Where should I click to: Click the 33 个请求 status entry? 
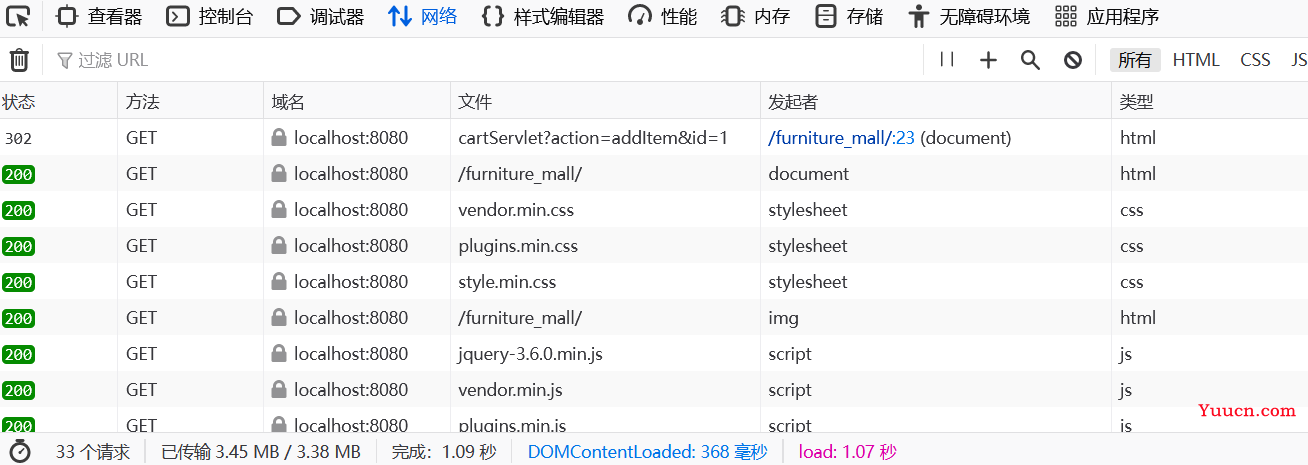tap(93, 452)
